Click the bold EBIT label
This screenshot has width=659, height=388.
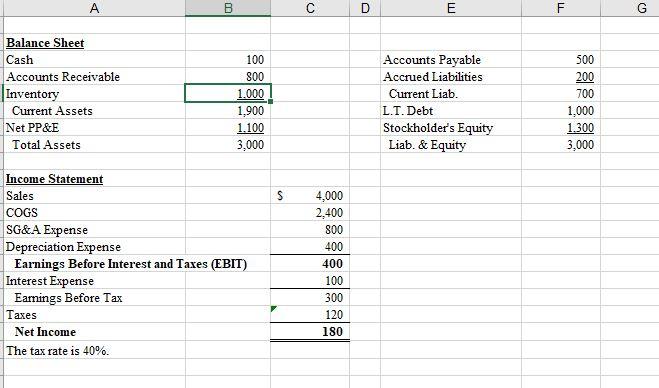pyautogui.click(x=131, y=264)
